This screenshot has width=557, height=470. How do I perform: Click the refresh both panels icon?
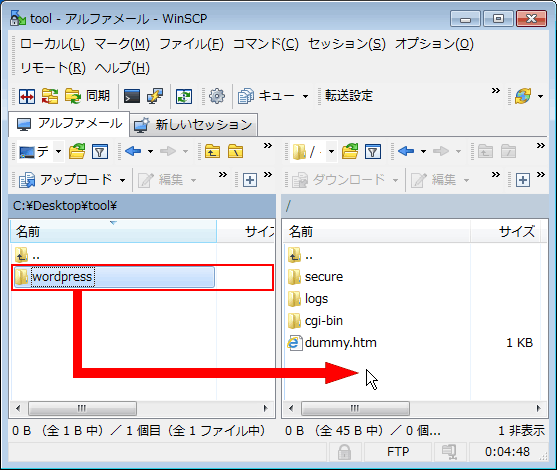tap(184, 96)
